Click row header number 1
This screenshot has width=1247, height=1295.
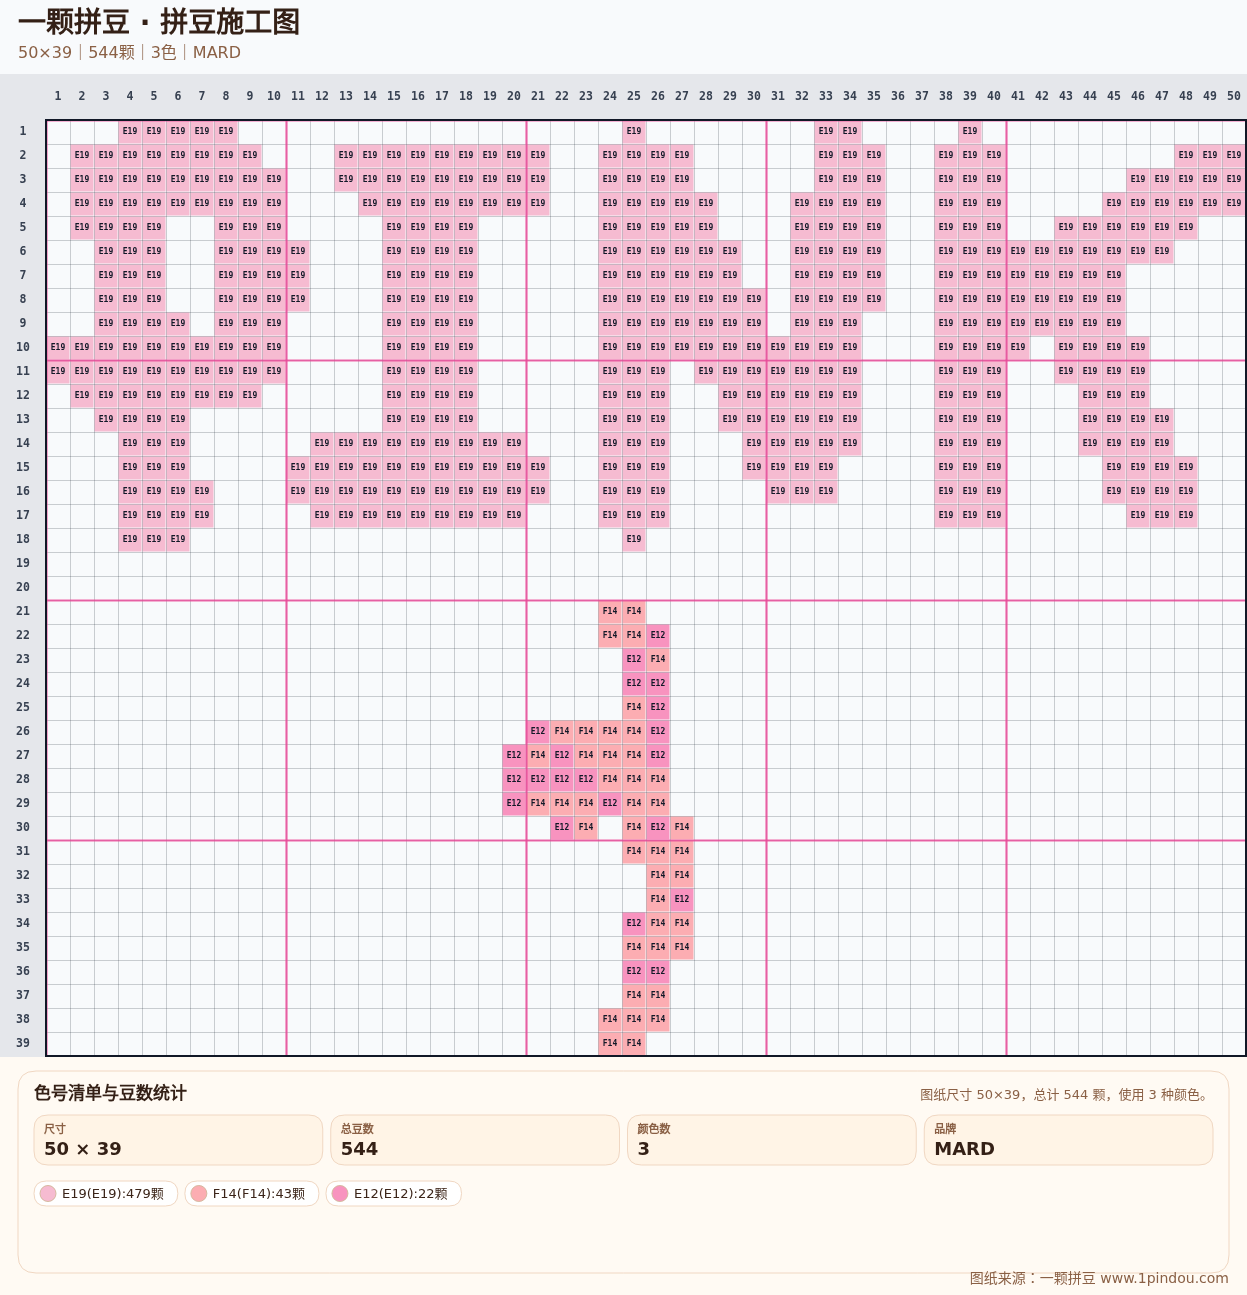coord(23,131)
